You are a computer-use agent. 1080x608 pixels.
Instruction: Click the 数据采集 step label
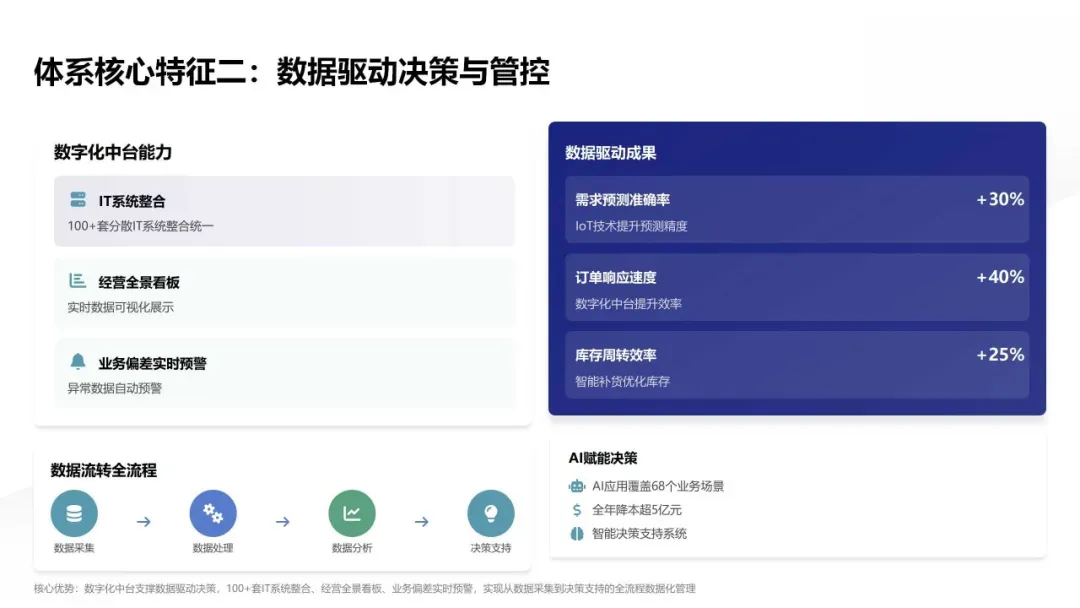(x=74, y=548)
